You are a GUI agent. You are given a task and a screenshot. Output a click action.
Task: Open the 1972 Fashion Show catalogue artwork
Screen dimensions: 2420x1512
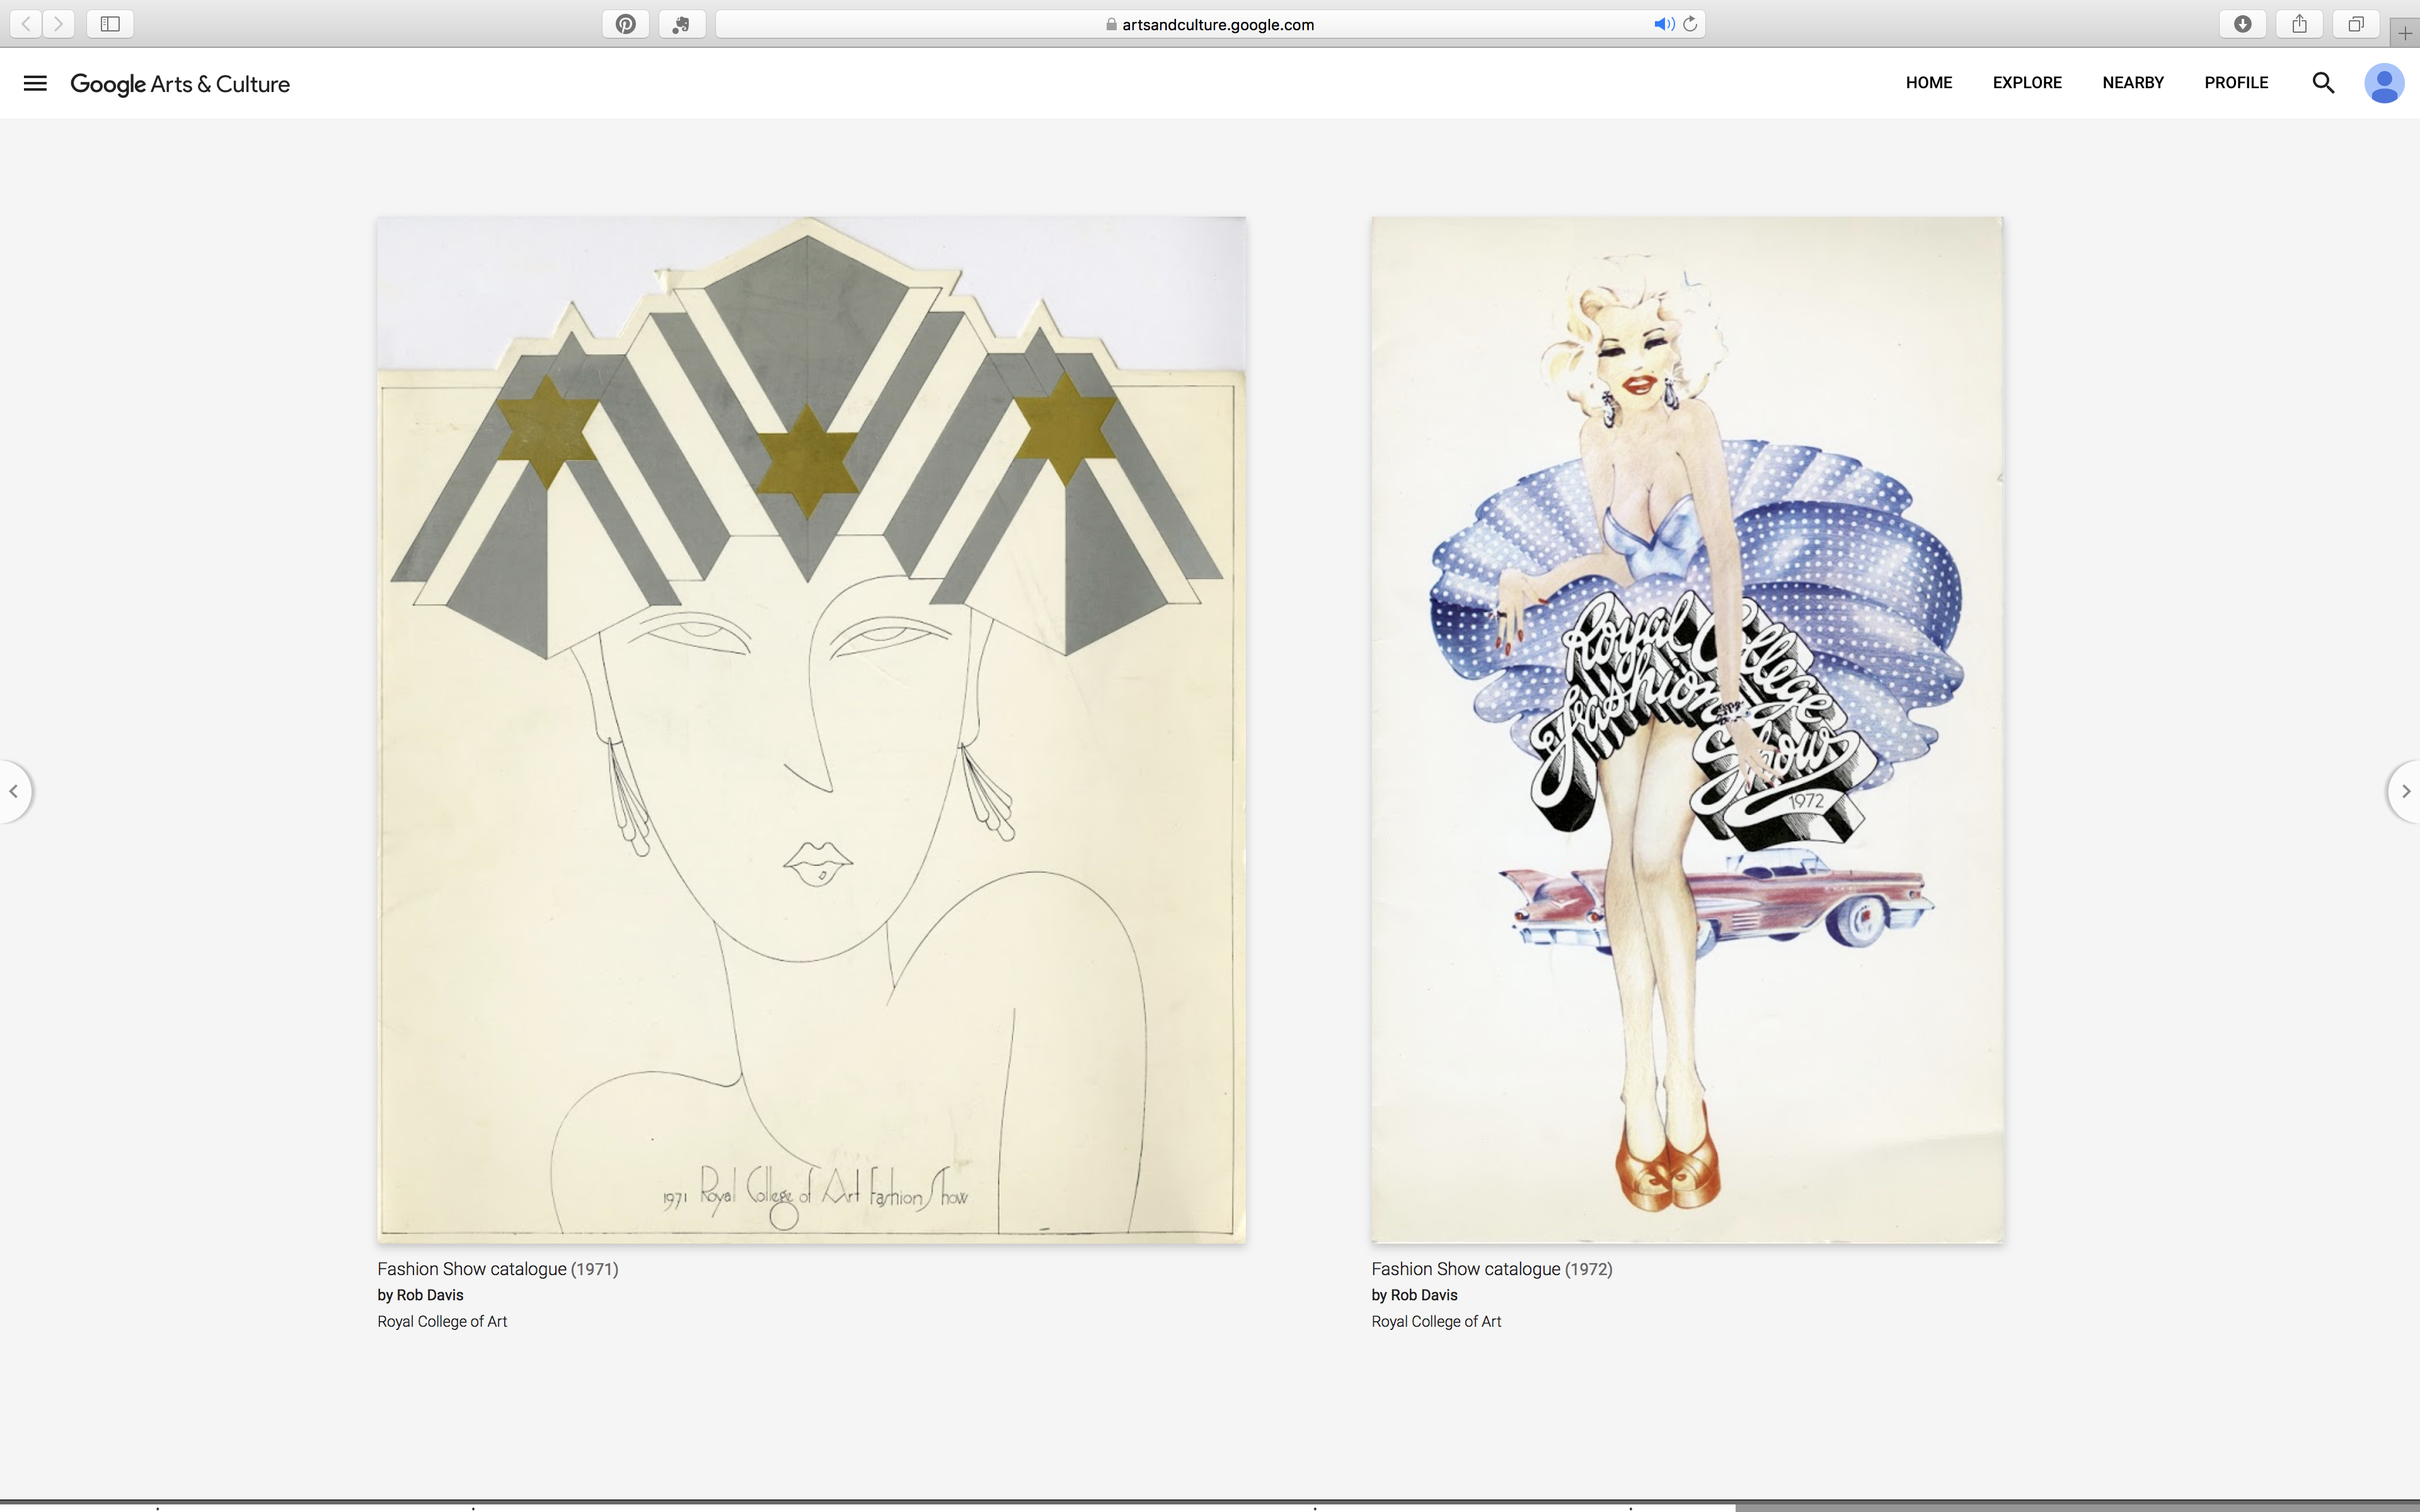(x=1687, y=730)
